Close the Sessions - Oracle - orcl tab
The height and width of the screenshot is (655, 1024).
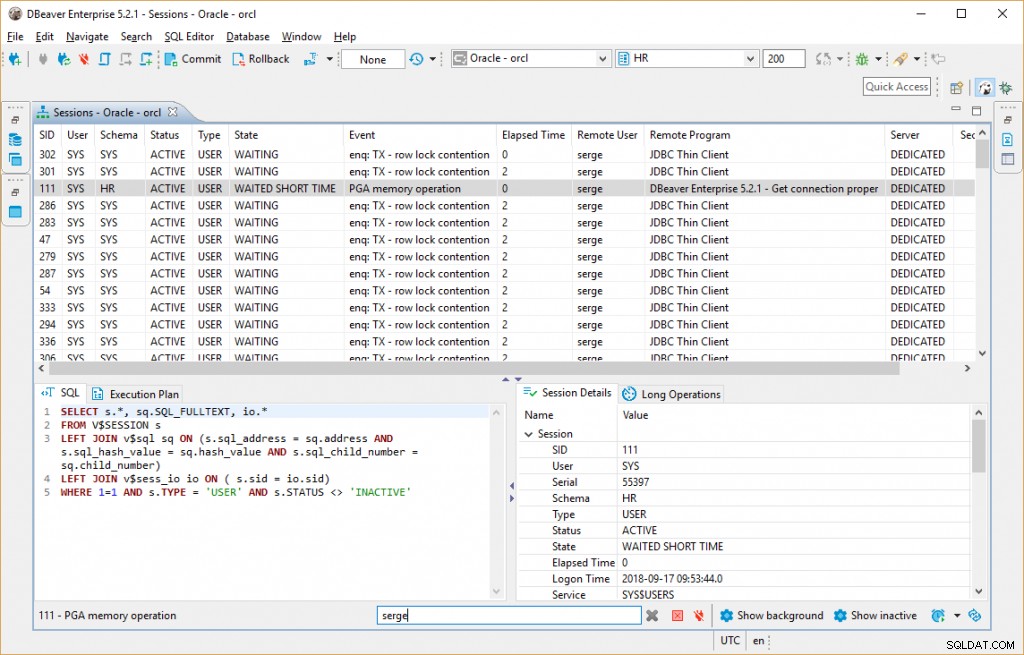172,112
